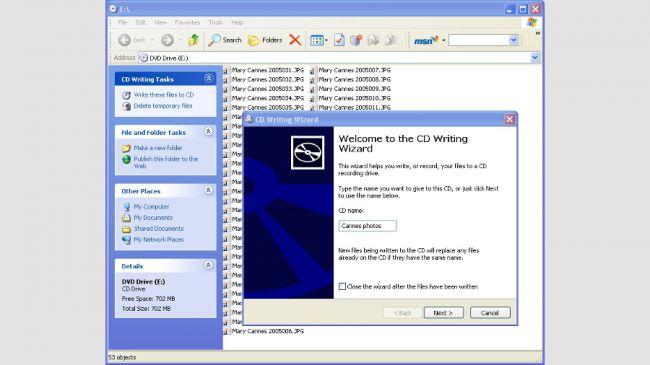Select file Mary Cannes 2005010.JPG
Screen dimensions: 650x365
[354, 98]
